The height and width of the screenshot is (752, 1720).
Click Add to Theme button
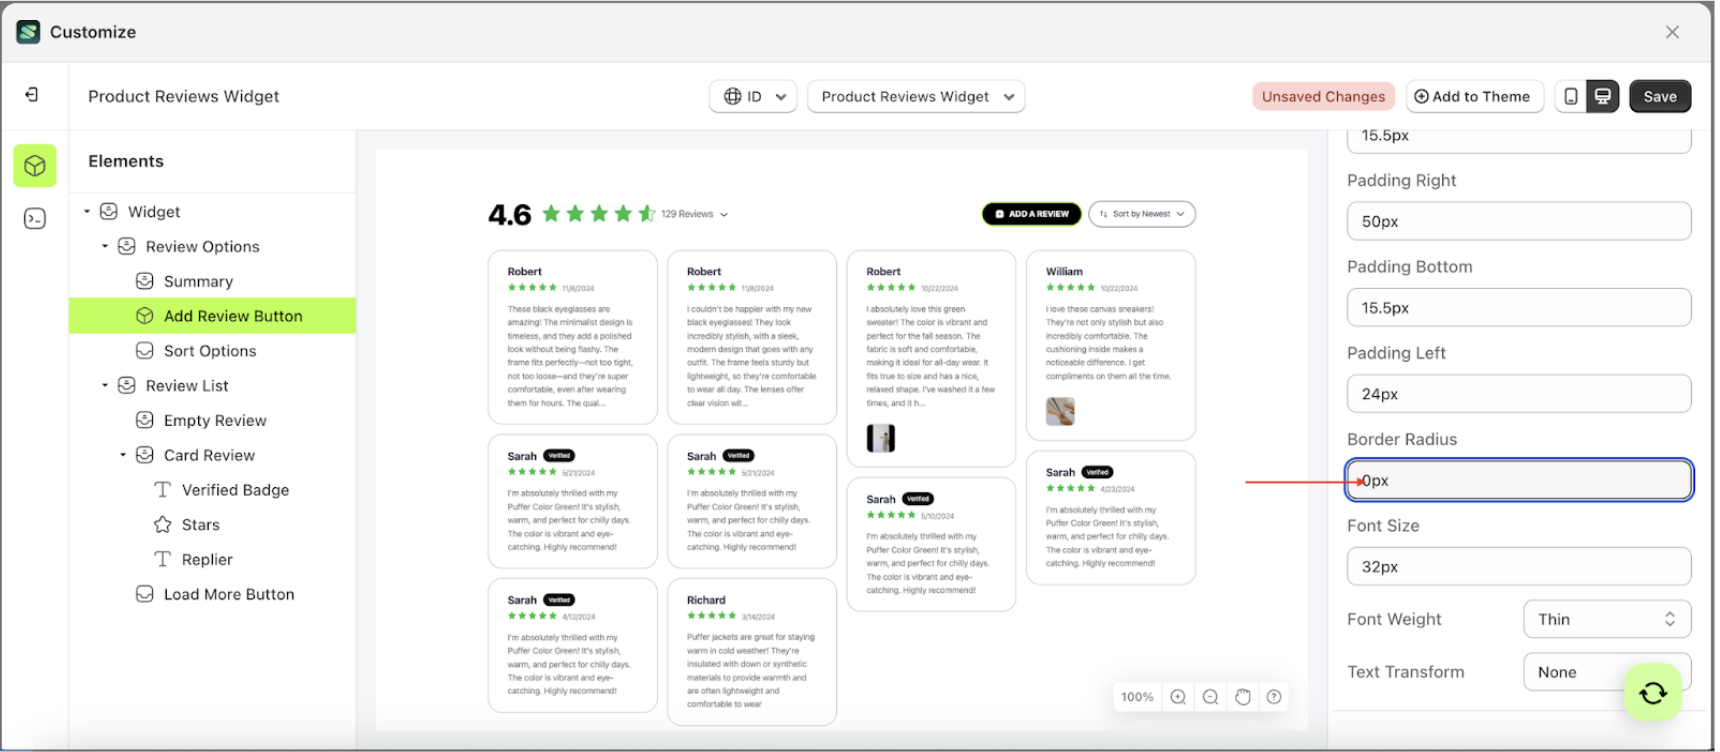click(x=1475, y=96)
